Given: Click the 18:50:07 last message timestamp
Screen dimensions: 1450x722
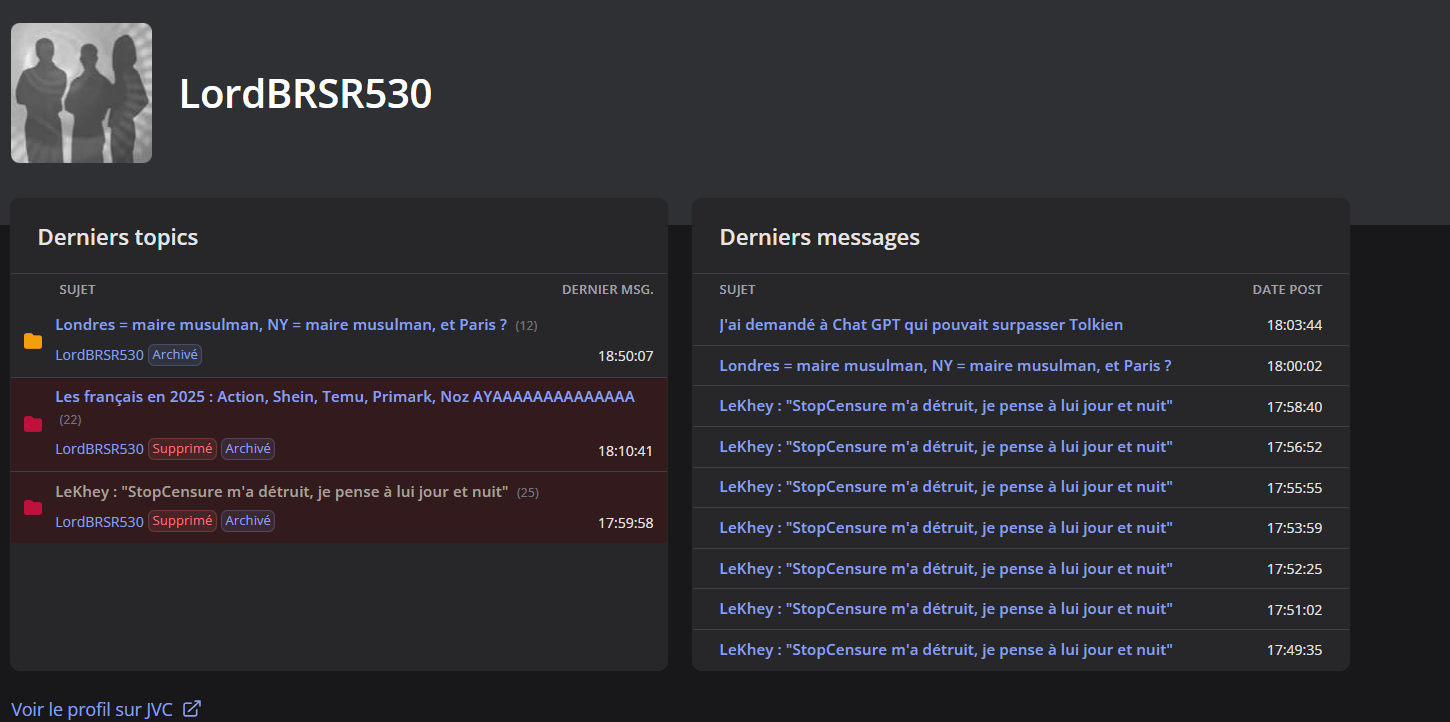Looking at the screenshot, I should point(625,355).
